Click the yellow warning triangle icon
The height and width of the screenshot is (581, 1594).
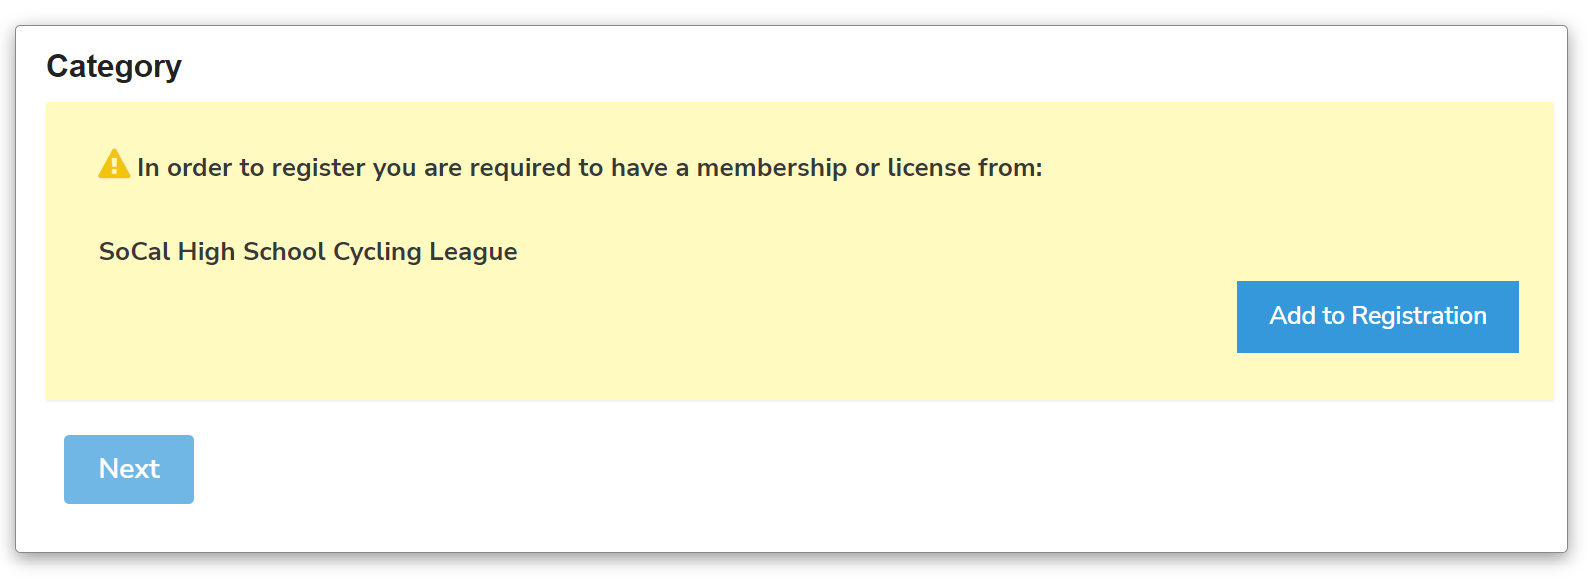pos(114,164)
